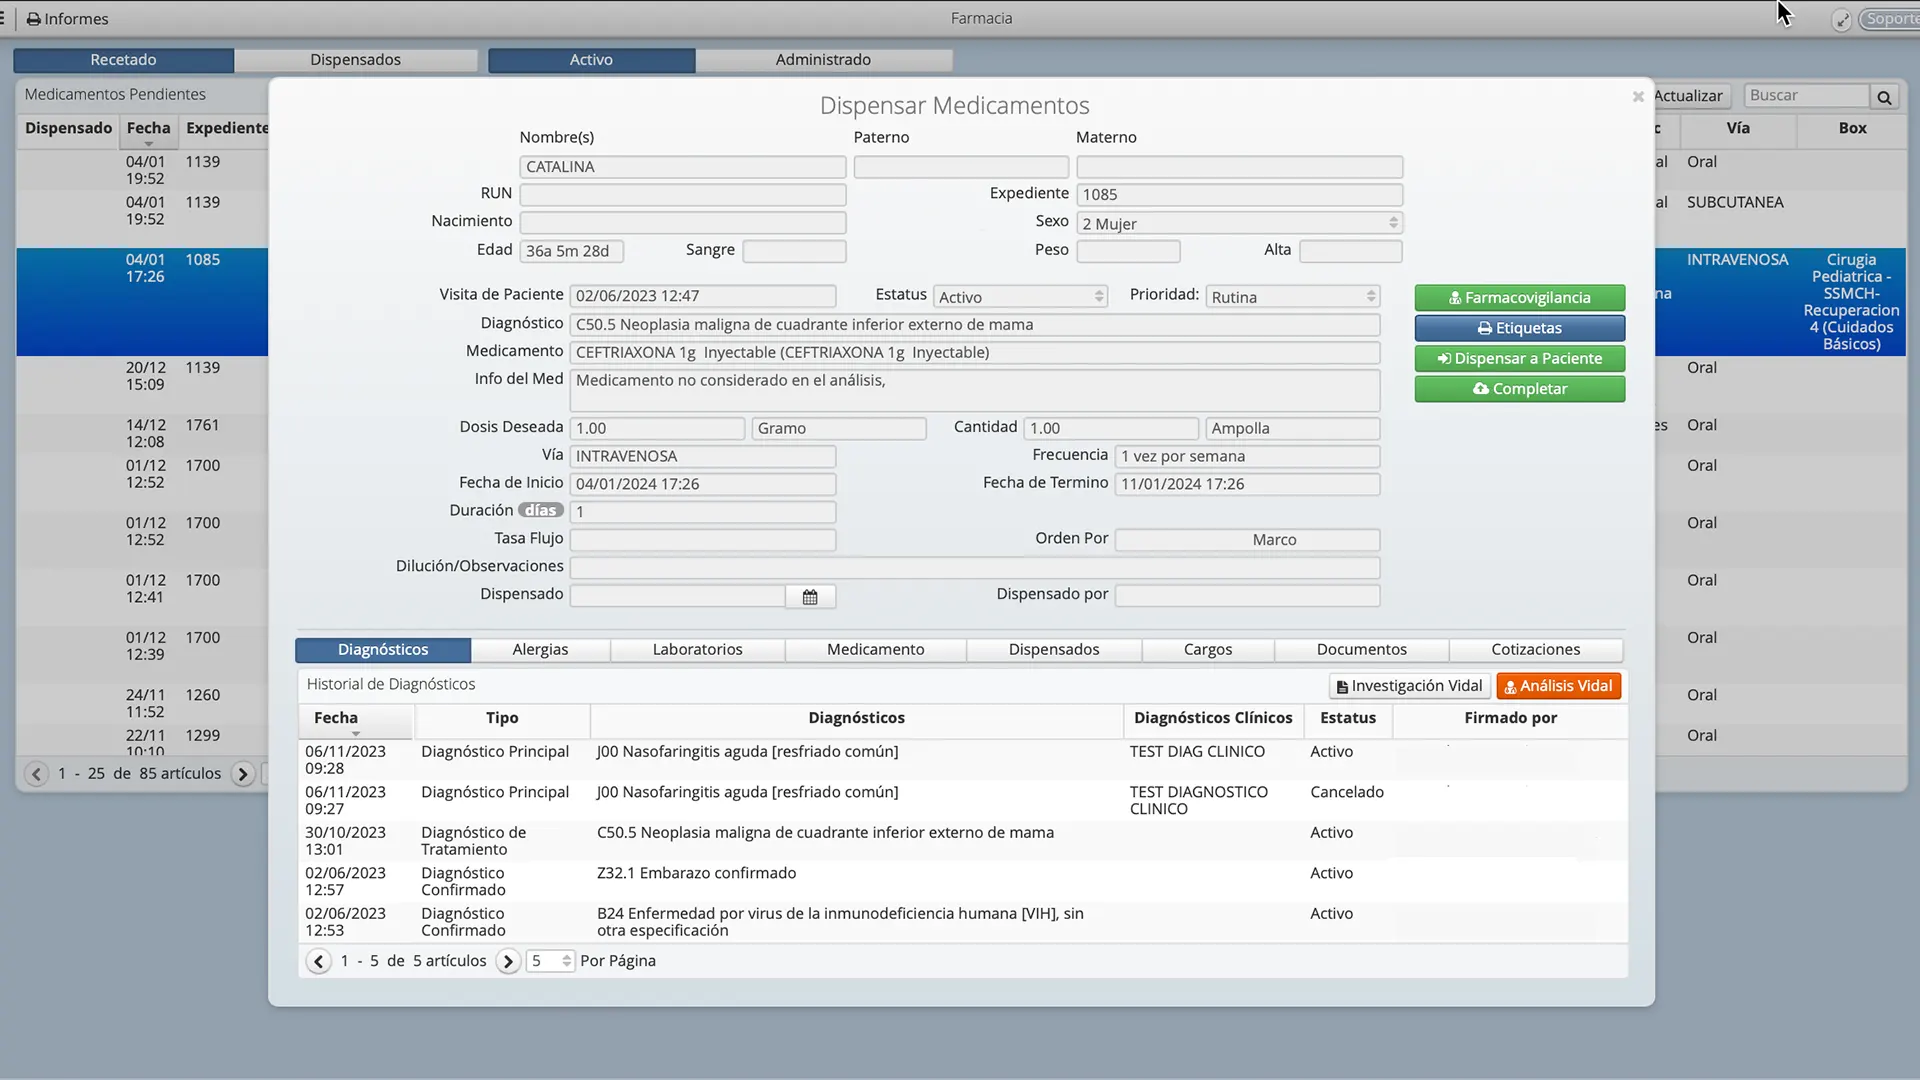
Task: Click the Dilución/Observaciones field
Action: click(974, 568)
